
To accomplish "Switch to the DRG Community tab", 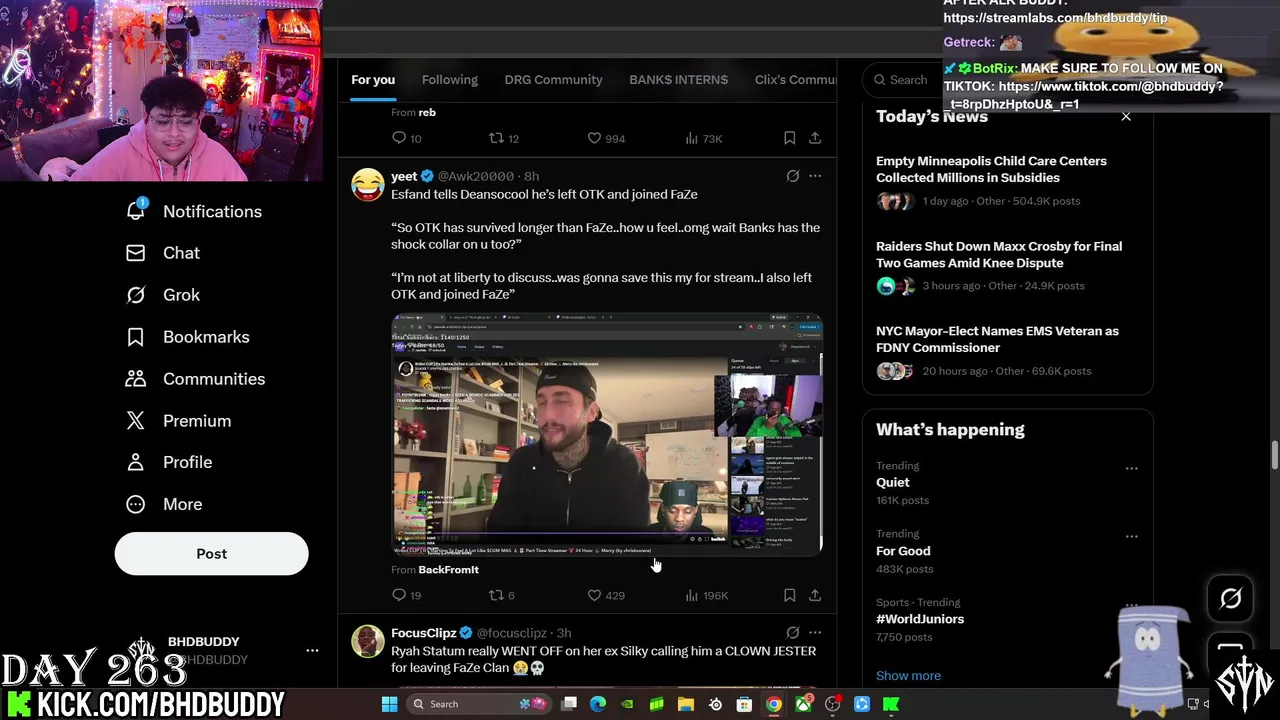I will [x=553, y=79].
